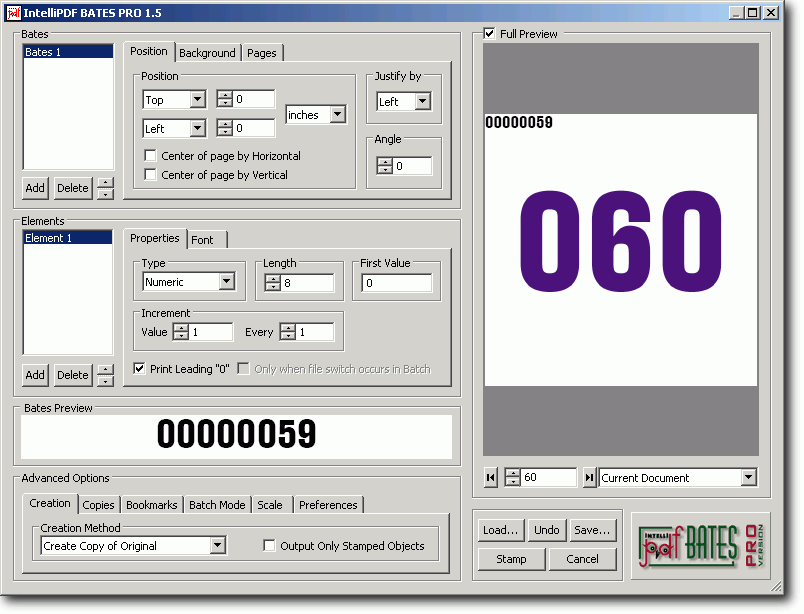Click the Load... button
Viewport: 804px width, 614px height.
[x=500, y=530]
